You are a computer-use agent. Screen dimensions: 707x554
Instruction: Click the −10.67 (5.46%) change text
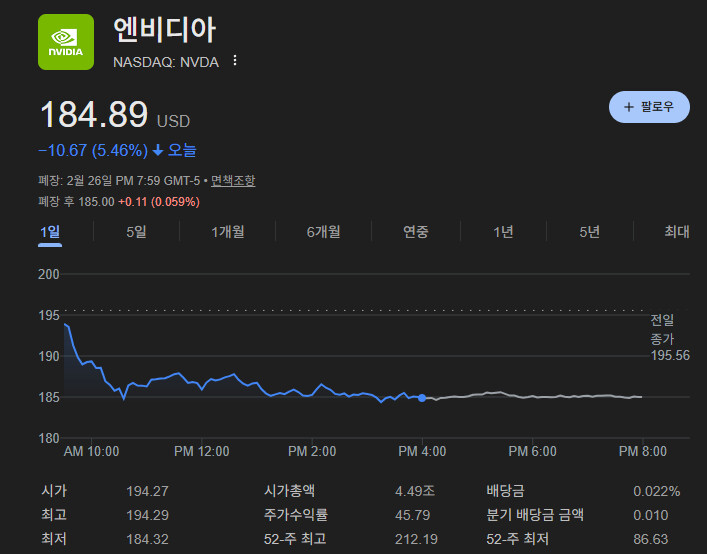(x=93, y=150)
